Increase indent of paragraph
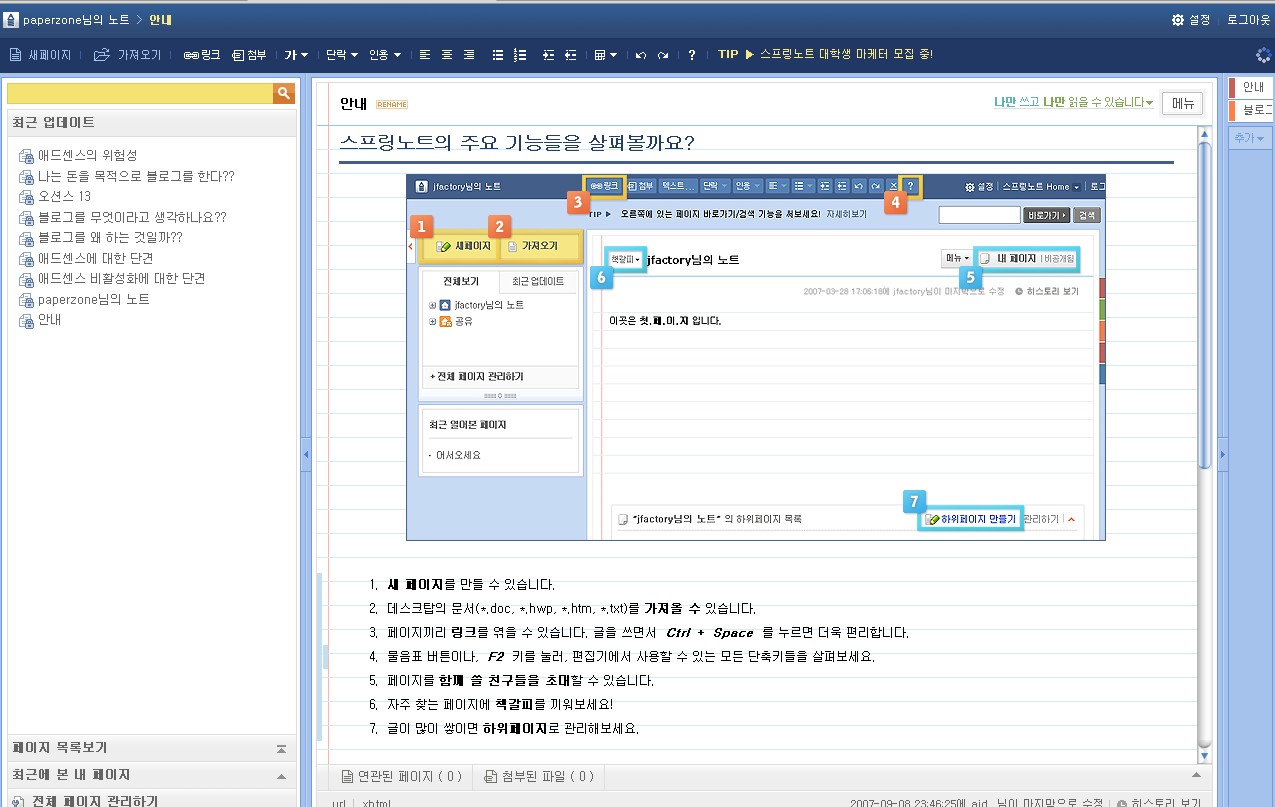 pyautogui.click(x=548, y=55)
